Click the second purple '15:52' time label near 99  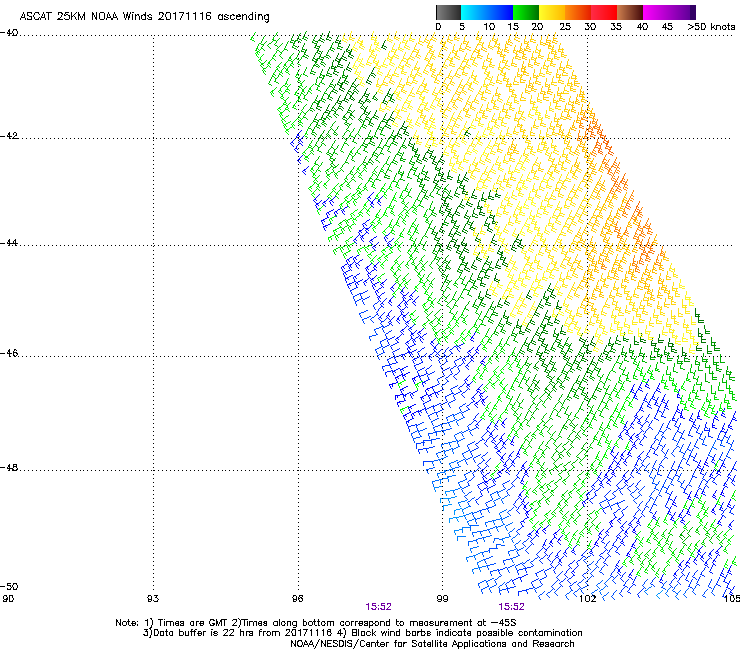click(512, 607)
